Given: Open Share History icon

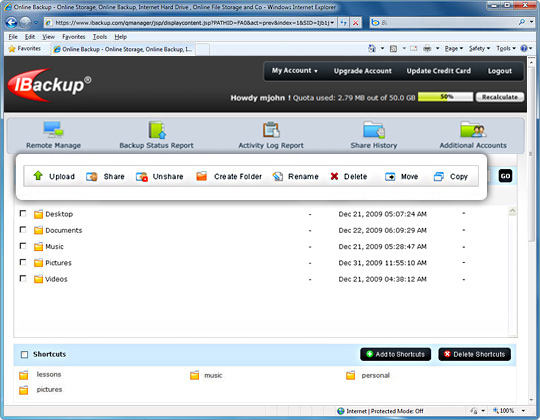Looking at the screenshot, I should pyautogui.click(x=374, y=129).
